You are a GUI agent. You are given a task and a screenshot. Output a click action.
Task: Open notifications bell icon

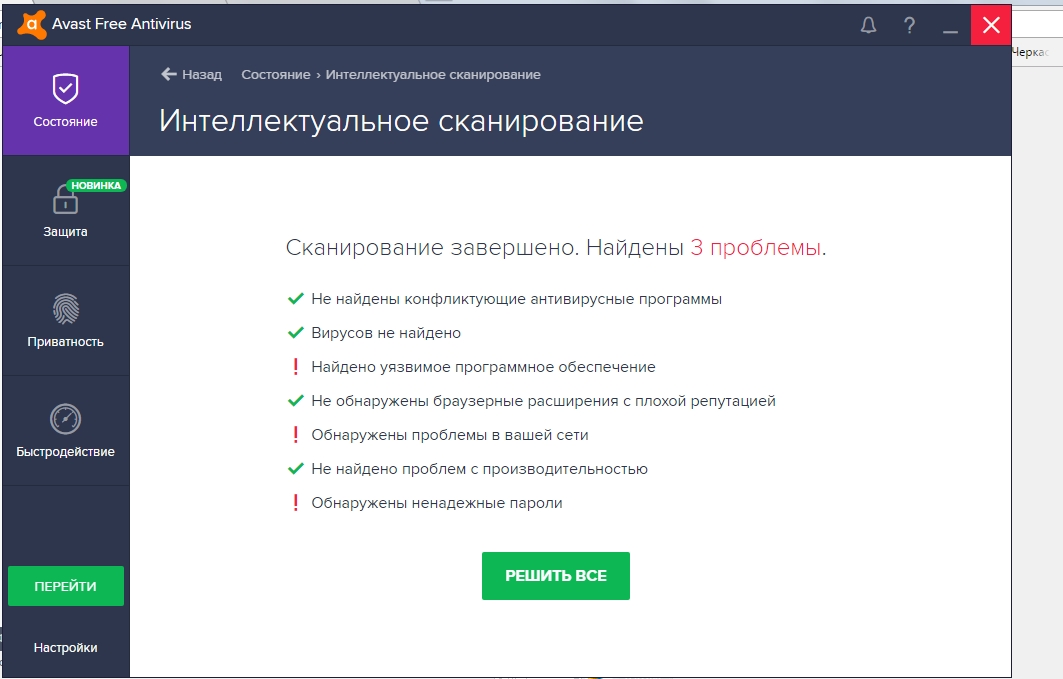[x=868, y=26]
